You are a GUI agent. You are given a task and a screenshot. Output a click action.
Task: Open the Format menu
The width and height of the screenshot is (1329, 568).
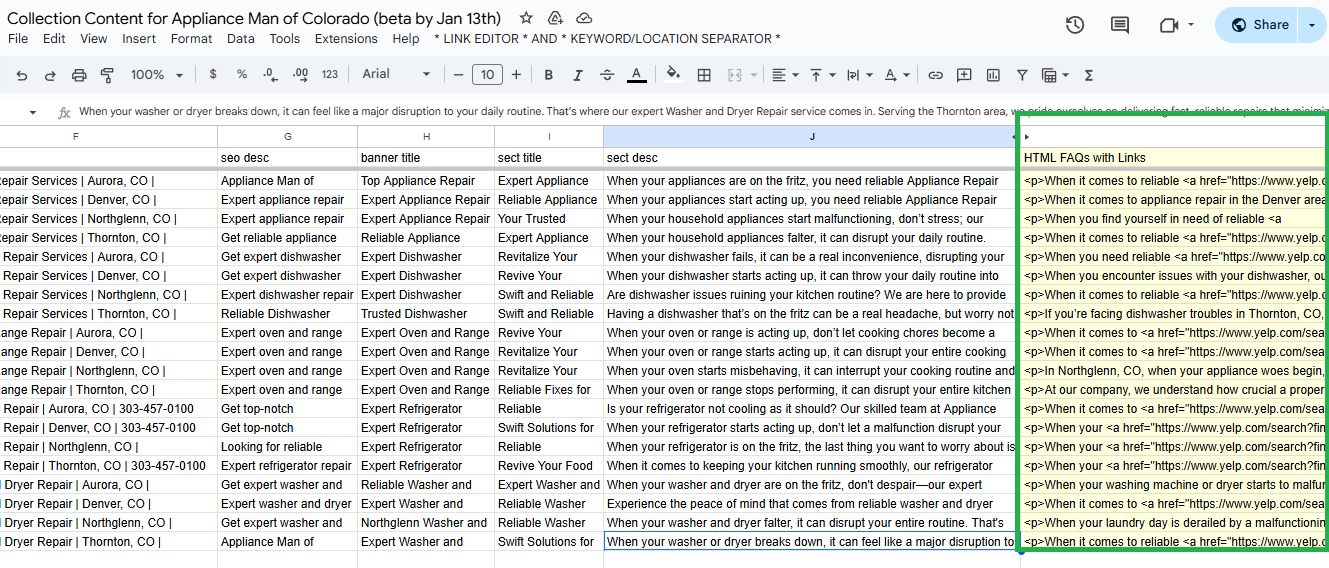pos(191,39)
